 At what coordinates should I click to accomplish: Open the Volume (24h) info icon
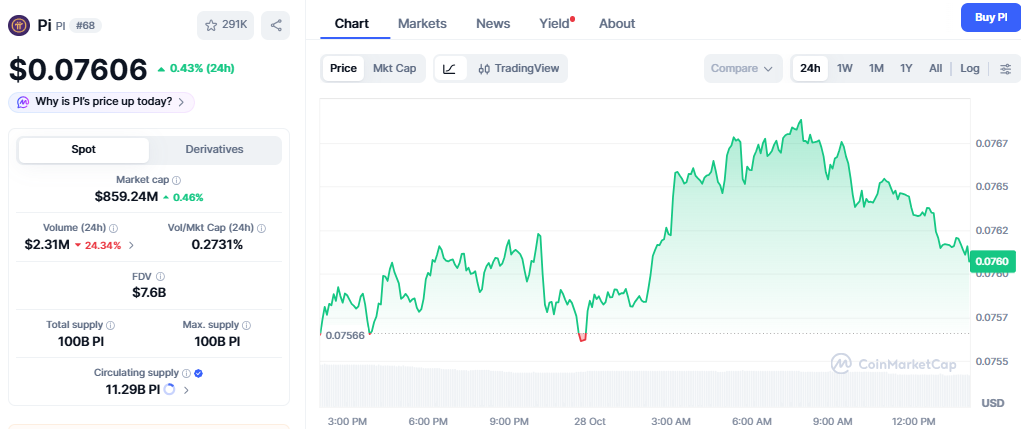[113, 228]
